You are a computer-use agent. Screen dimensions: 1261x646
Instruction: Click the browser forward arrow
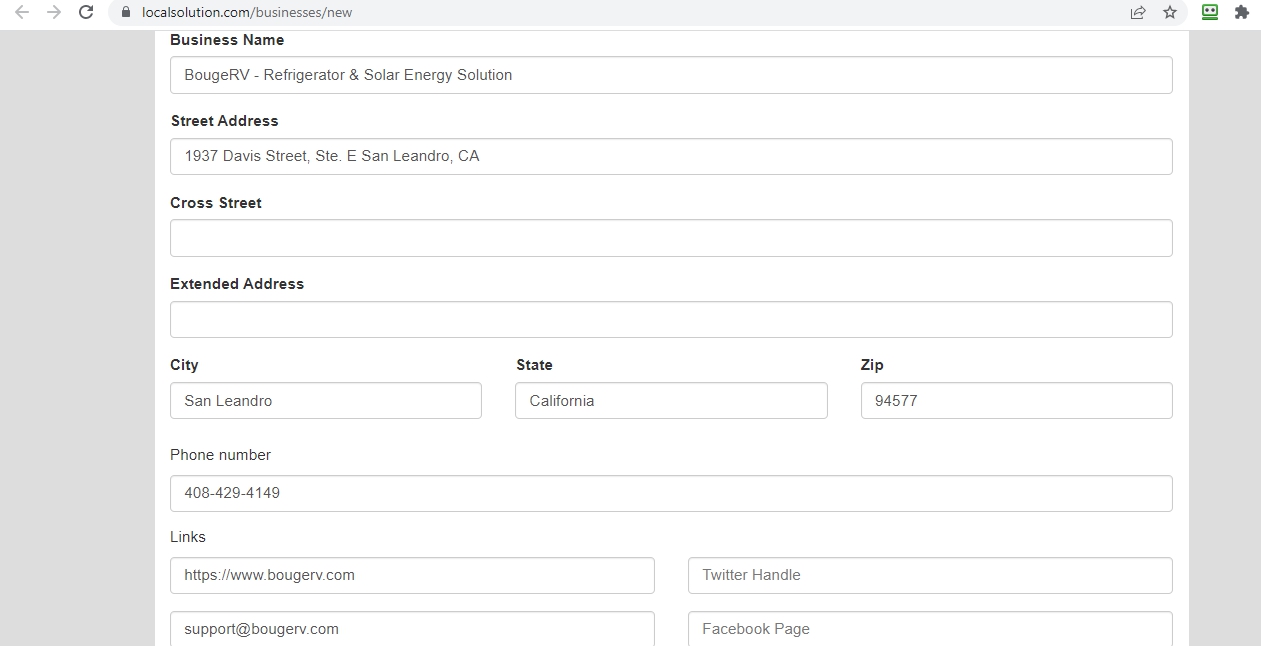54,13
